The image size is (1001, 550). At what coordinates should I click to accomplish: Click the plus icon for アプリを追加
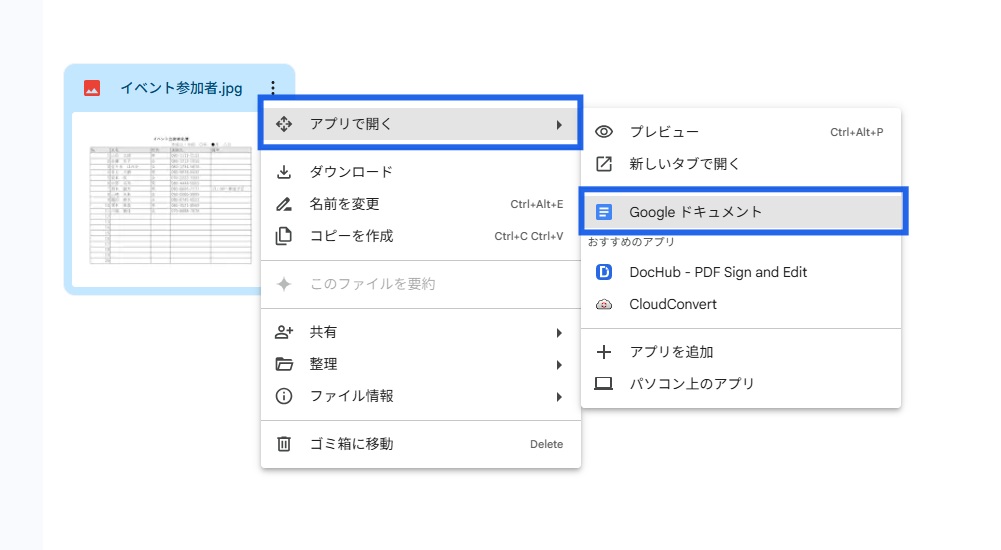[604, 352]
